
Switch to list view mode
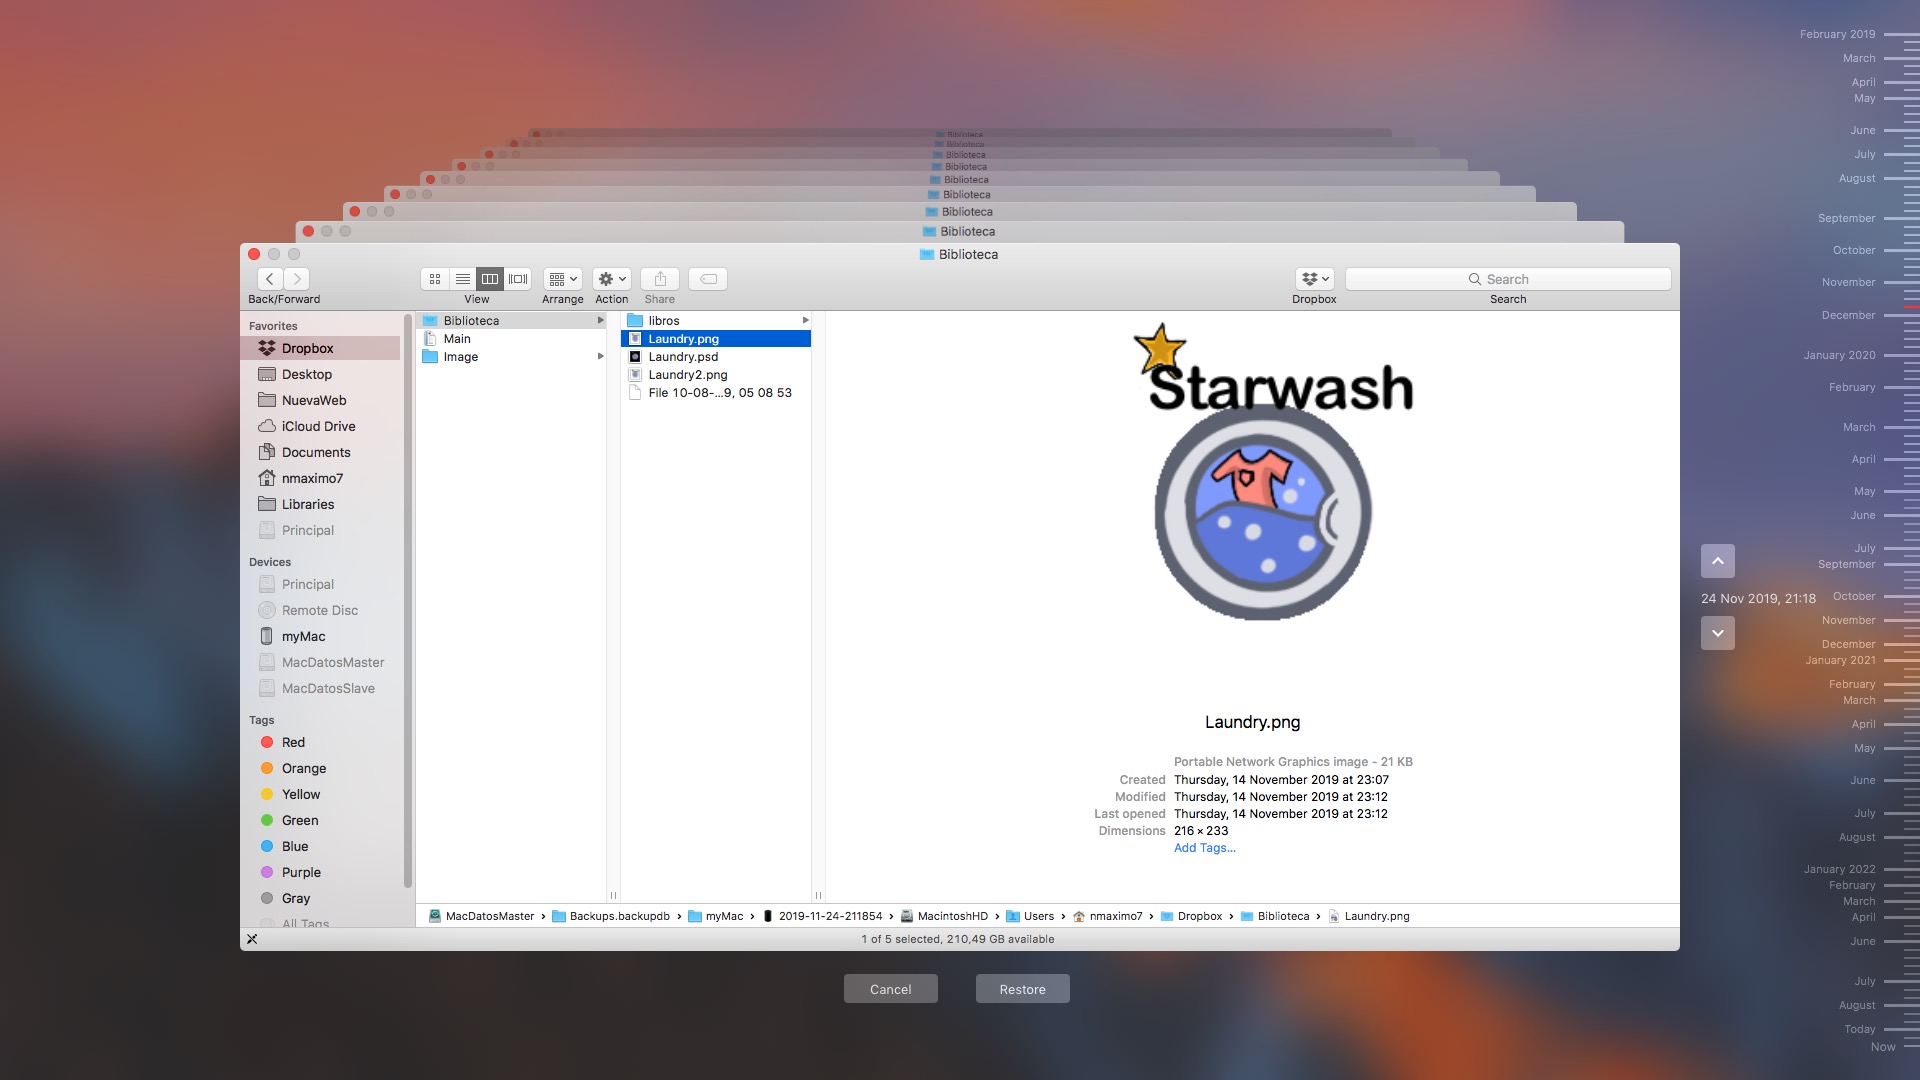(x=462, y=279)
